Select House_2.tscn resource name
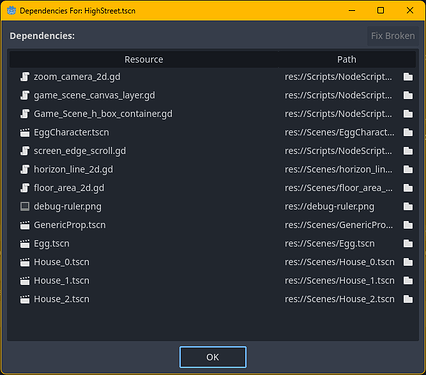 [62, 299]
